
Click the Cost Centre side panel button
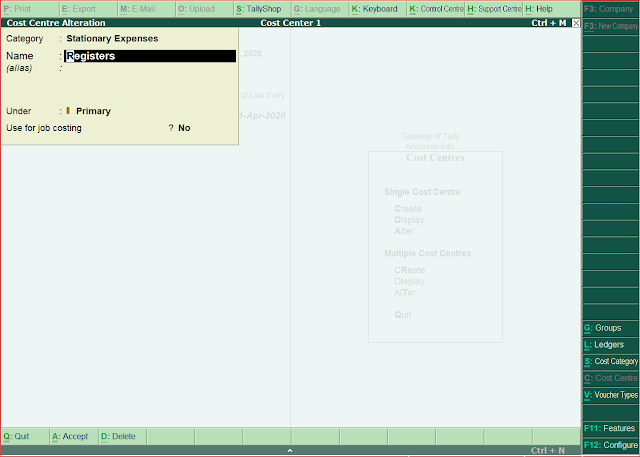[611, 378]
